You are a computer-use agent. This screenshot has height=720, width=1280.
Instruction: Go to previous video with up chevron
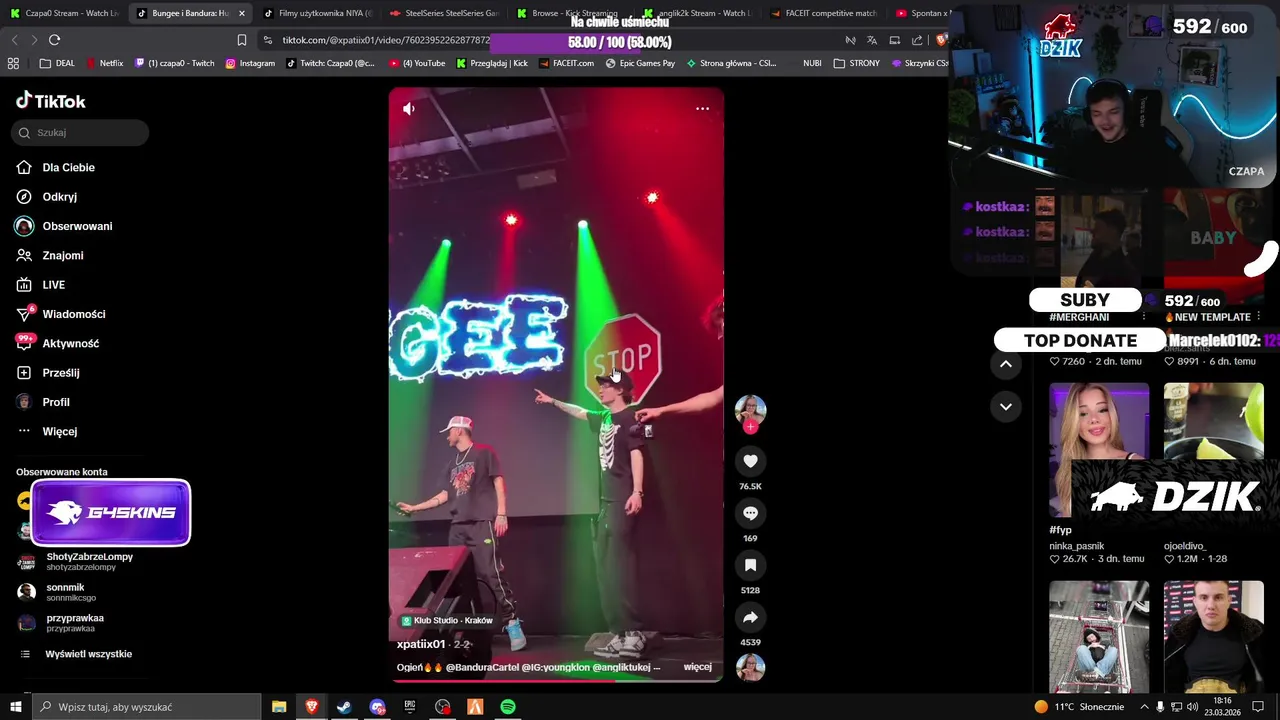pyautogui.click(x=1006, y=364)
